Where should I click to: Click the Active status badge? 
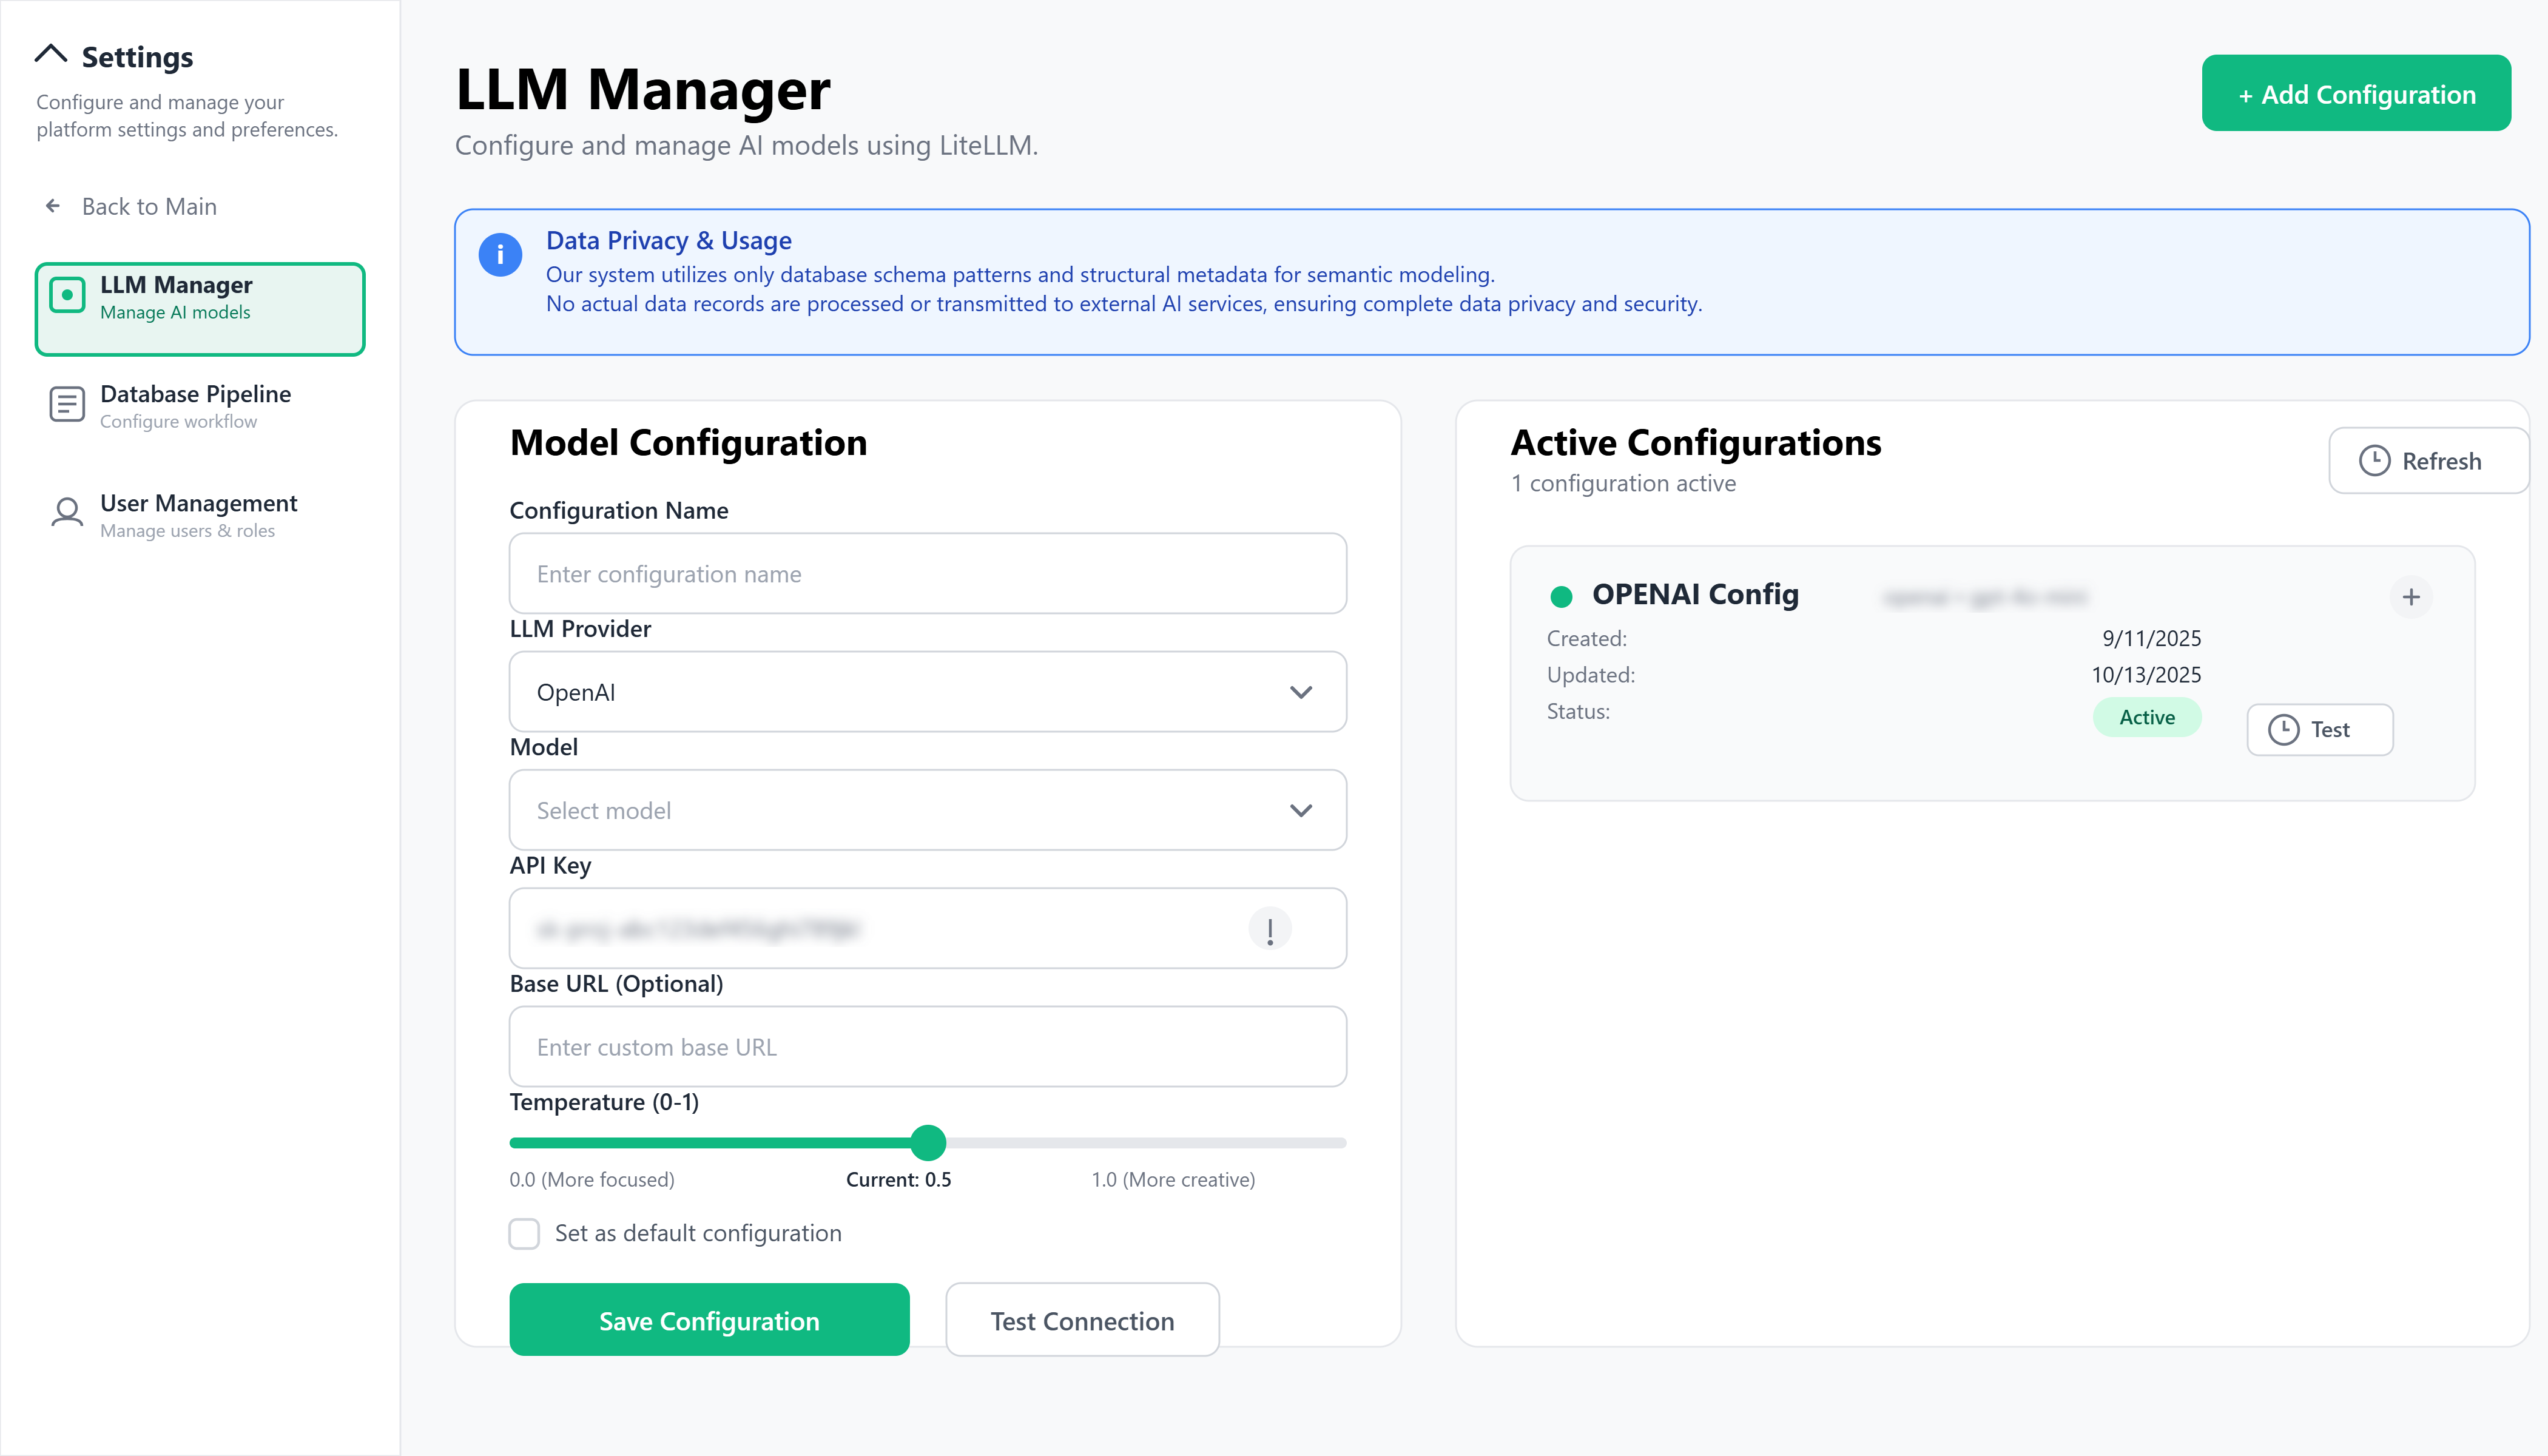[x=2147, y=717]
